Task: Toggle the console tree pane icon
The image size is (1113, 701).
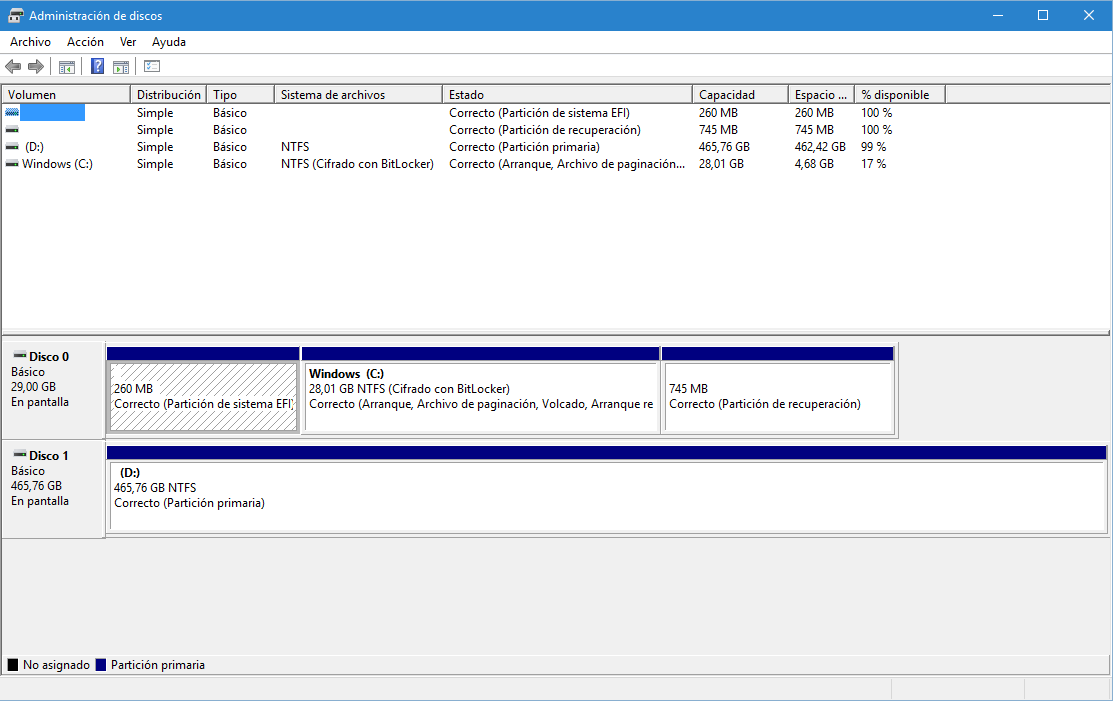Action: click(x=67, y=67)
